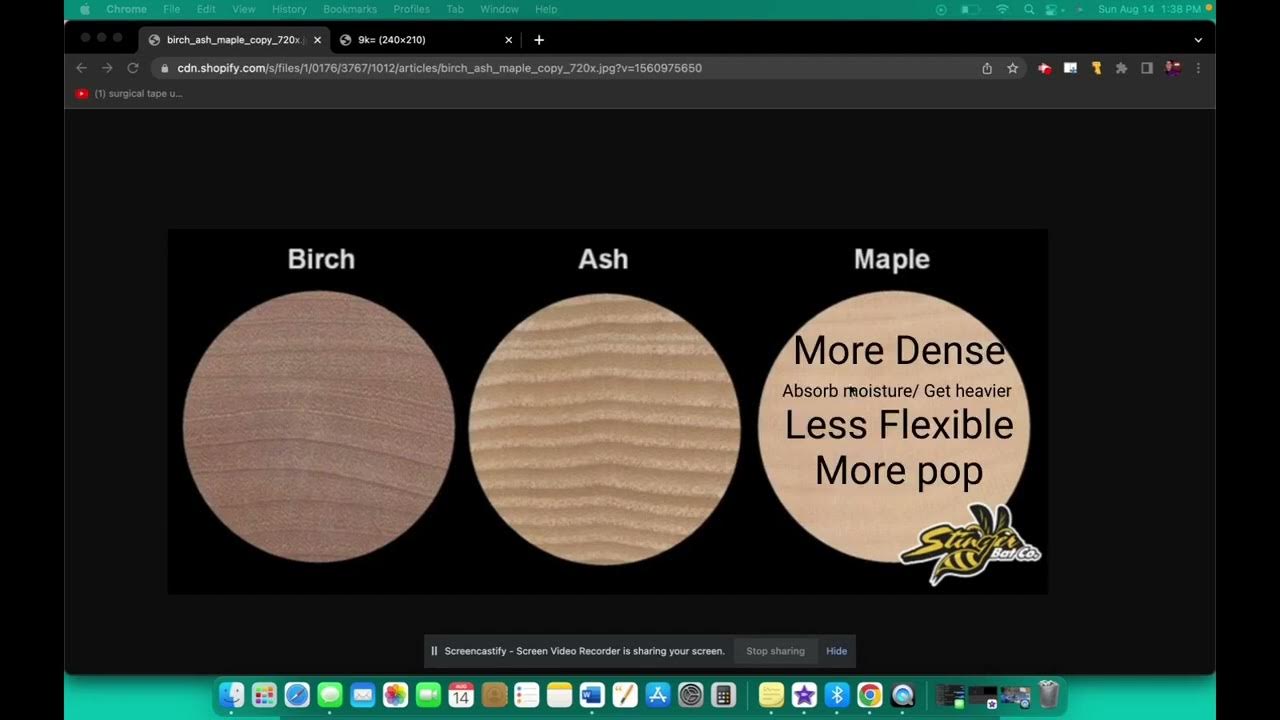
Task: Reload the page with the refresh icon
Action: pos(133,68)
